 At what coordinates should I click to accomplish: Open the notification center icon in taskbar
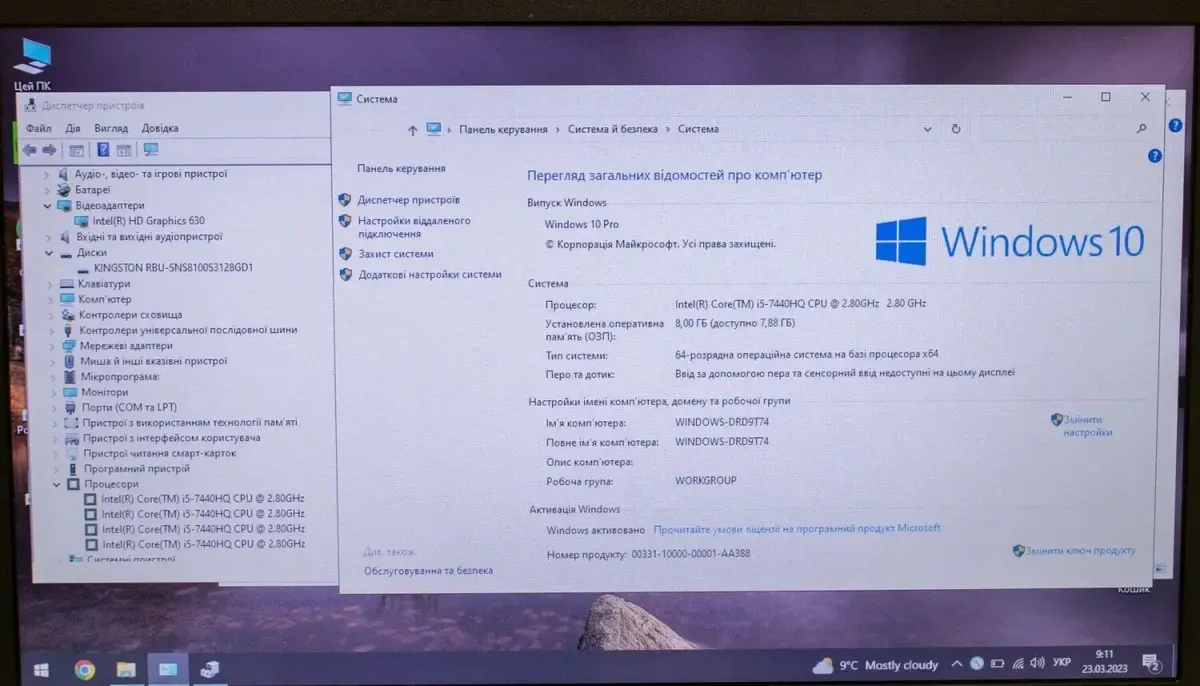point(1151,664)
